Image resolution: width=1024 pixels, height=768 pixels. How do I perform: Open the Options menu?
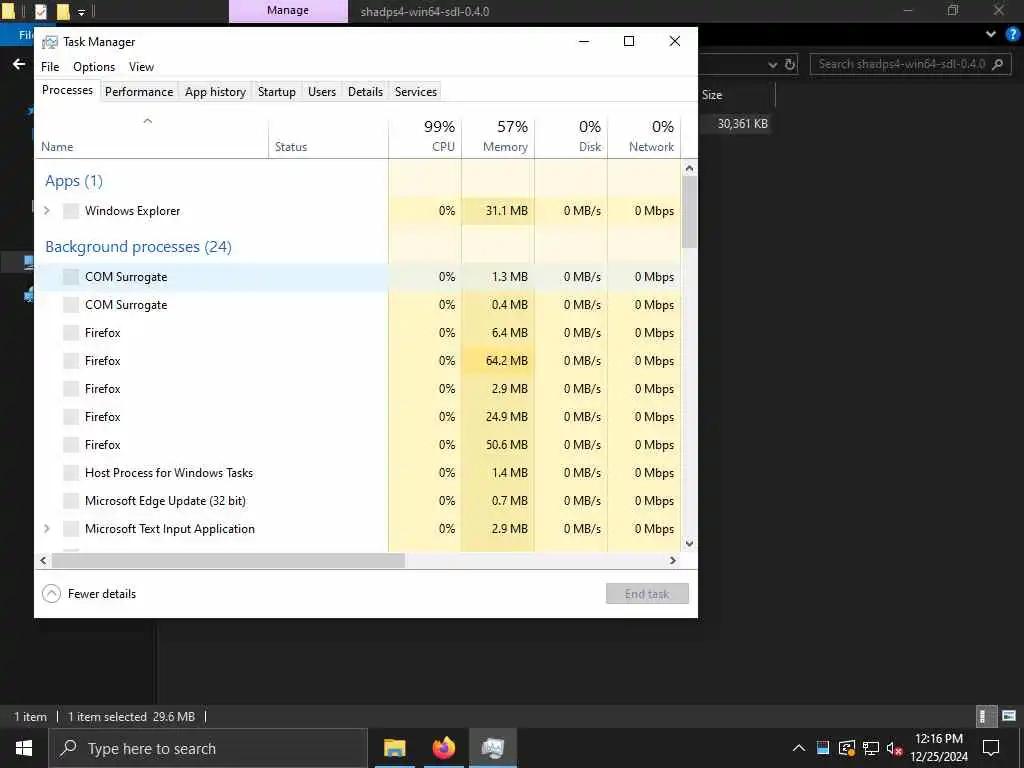[94, 67]
